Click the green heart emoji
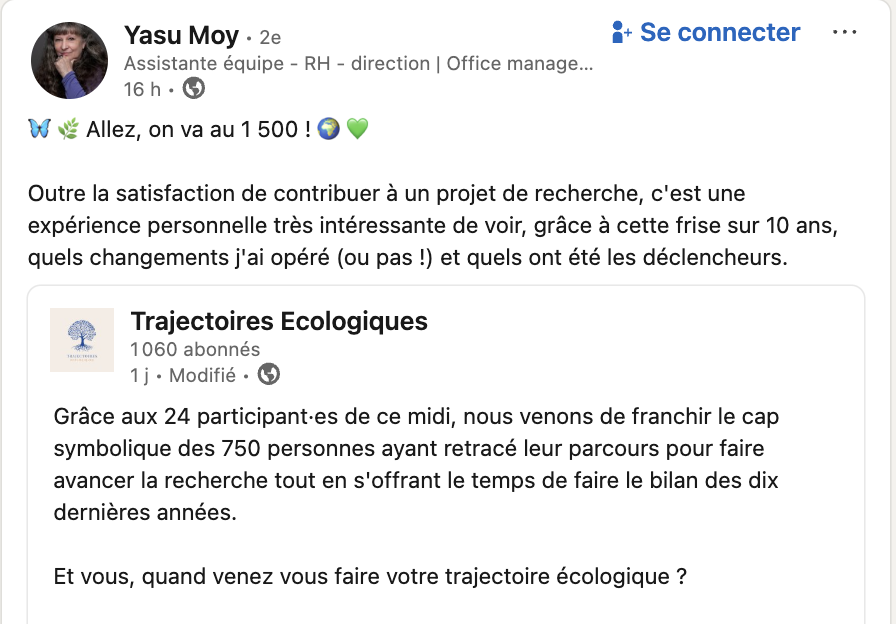The width and height of the screenshot is (896, 624). tap(357, 129)
